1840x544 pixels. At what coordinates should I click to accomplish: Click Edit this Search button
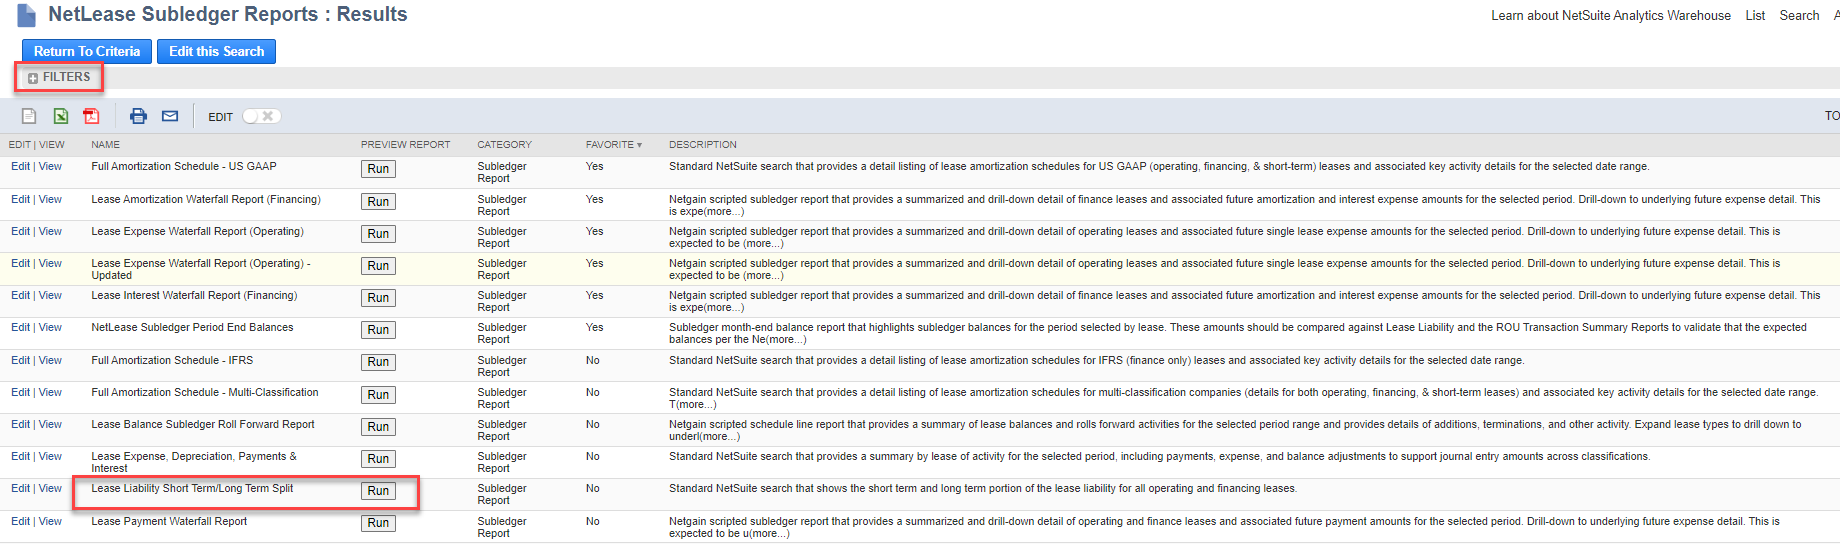click(x=216, y=51)
